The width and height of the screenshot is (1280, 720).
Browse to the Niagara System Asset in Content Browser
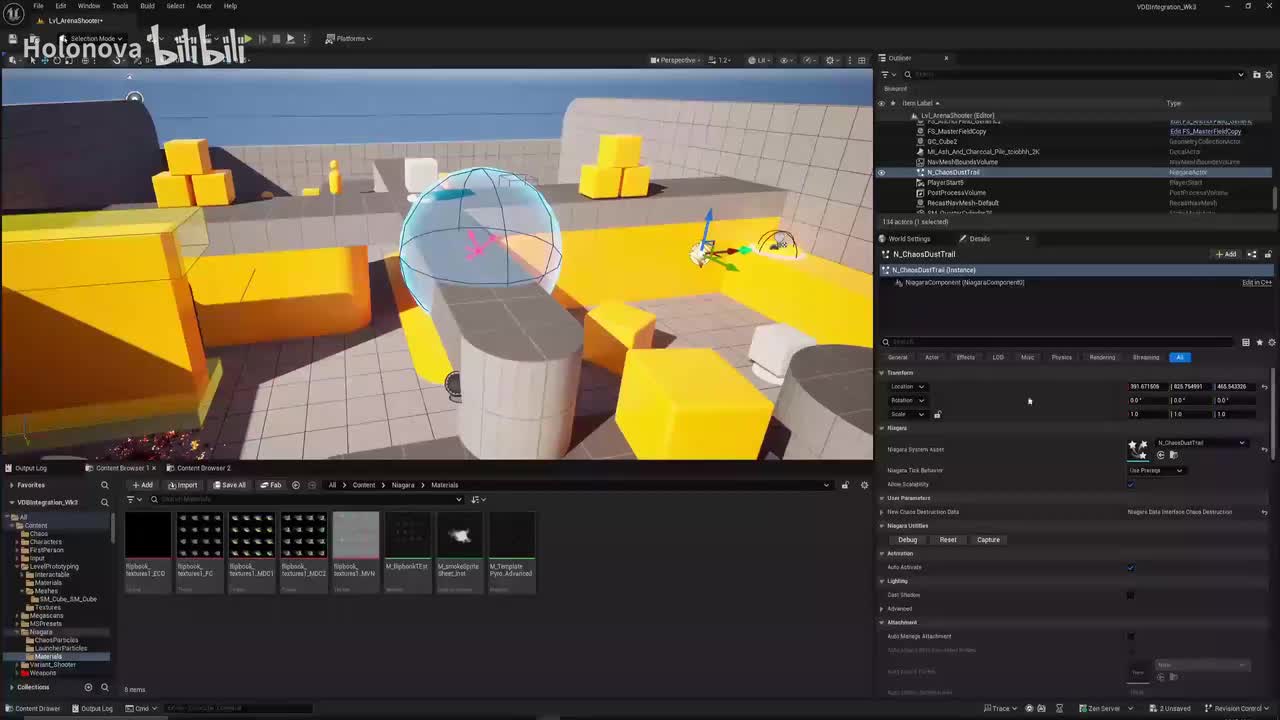click(x=1173, y=455)
